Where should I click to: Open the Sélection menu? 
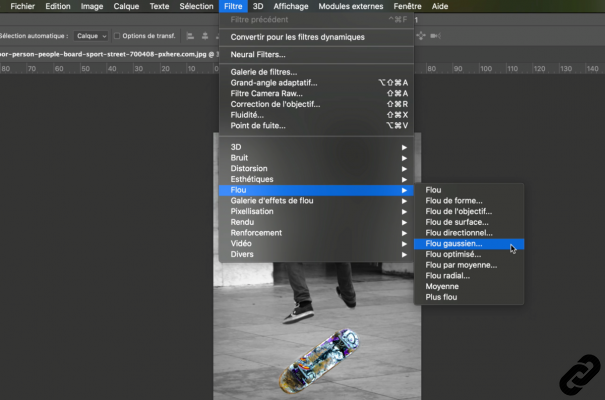pos(196,6)
